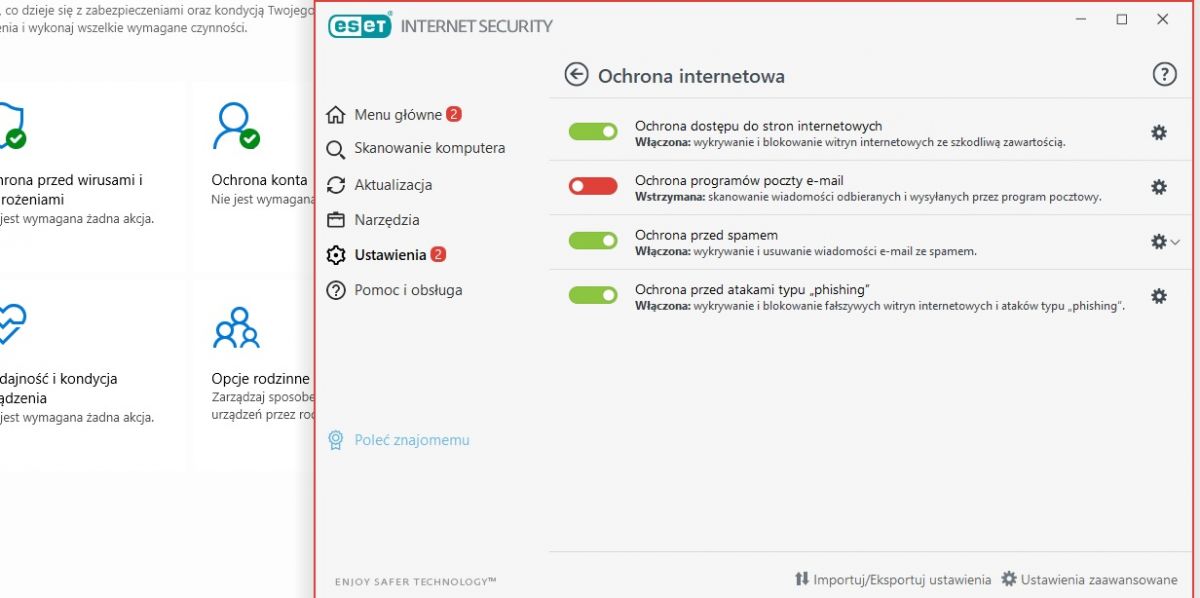
Task: Click the ESET logo in title bar
Action: [x=360, y=26]
